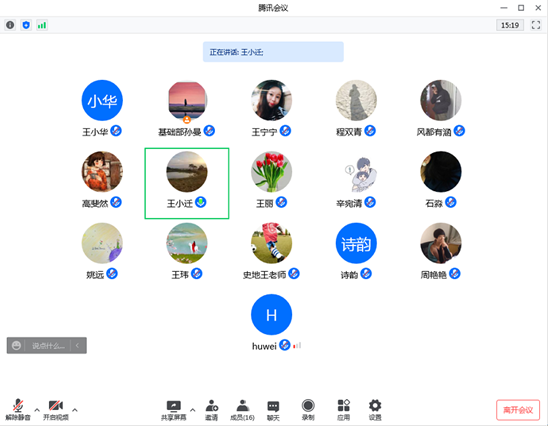Click the 正在讲话 speaker banner

pyautogui.click(x=273, y=52)
